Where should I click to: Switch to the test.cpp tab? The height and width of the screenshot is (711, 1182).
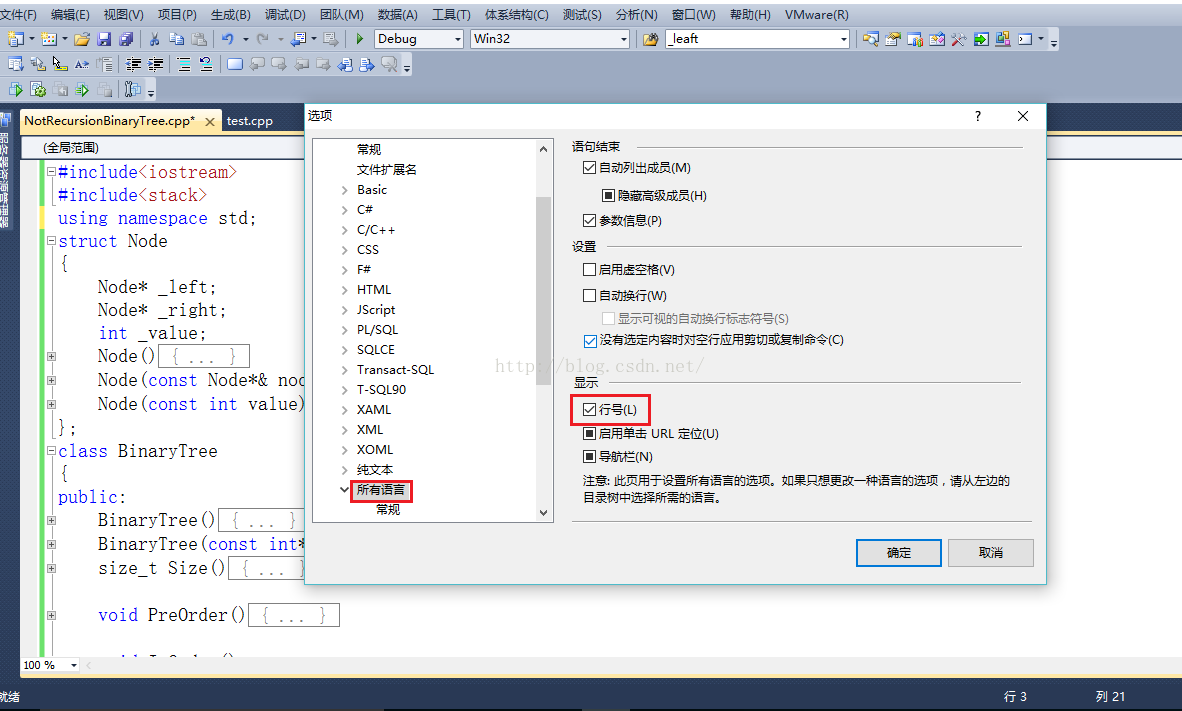[x=250, y=121]
